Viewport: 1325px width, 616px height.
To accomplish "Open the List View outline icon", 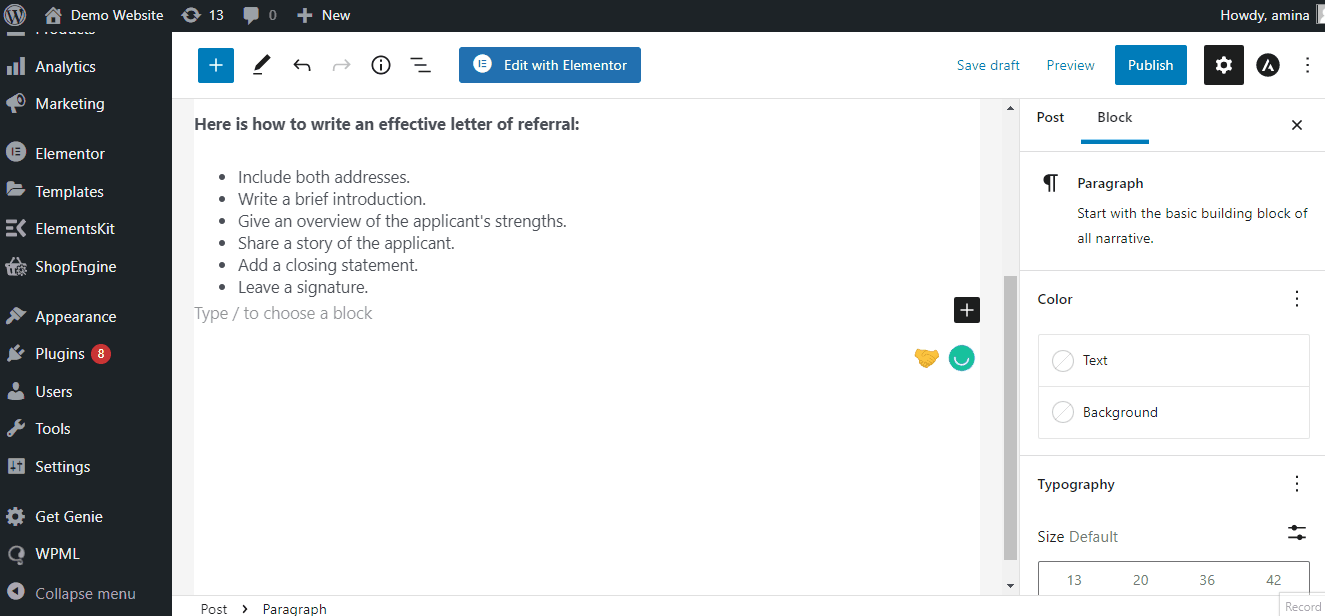I will [x=420, y=65].
